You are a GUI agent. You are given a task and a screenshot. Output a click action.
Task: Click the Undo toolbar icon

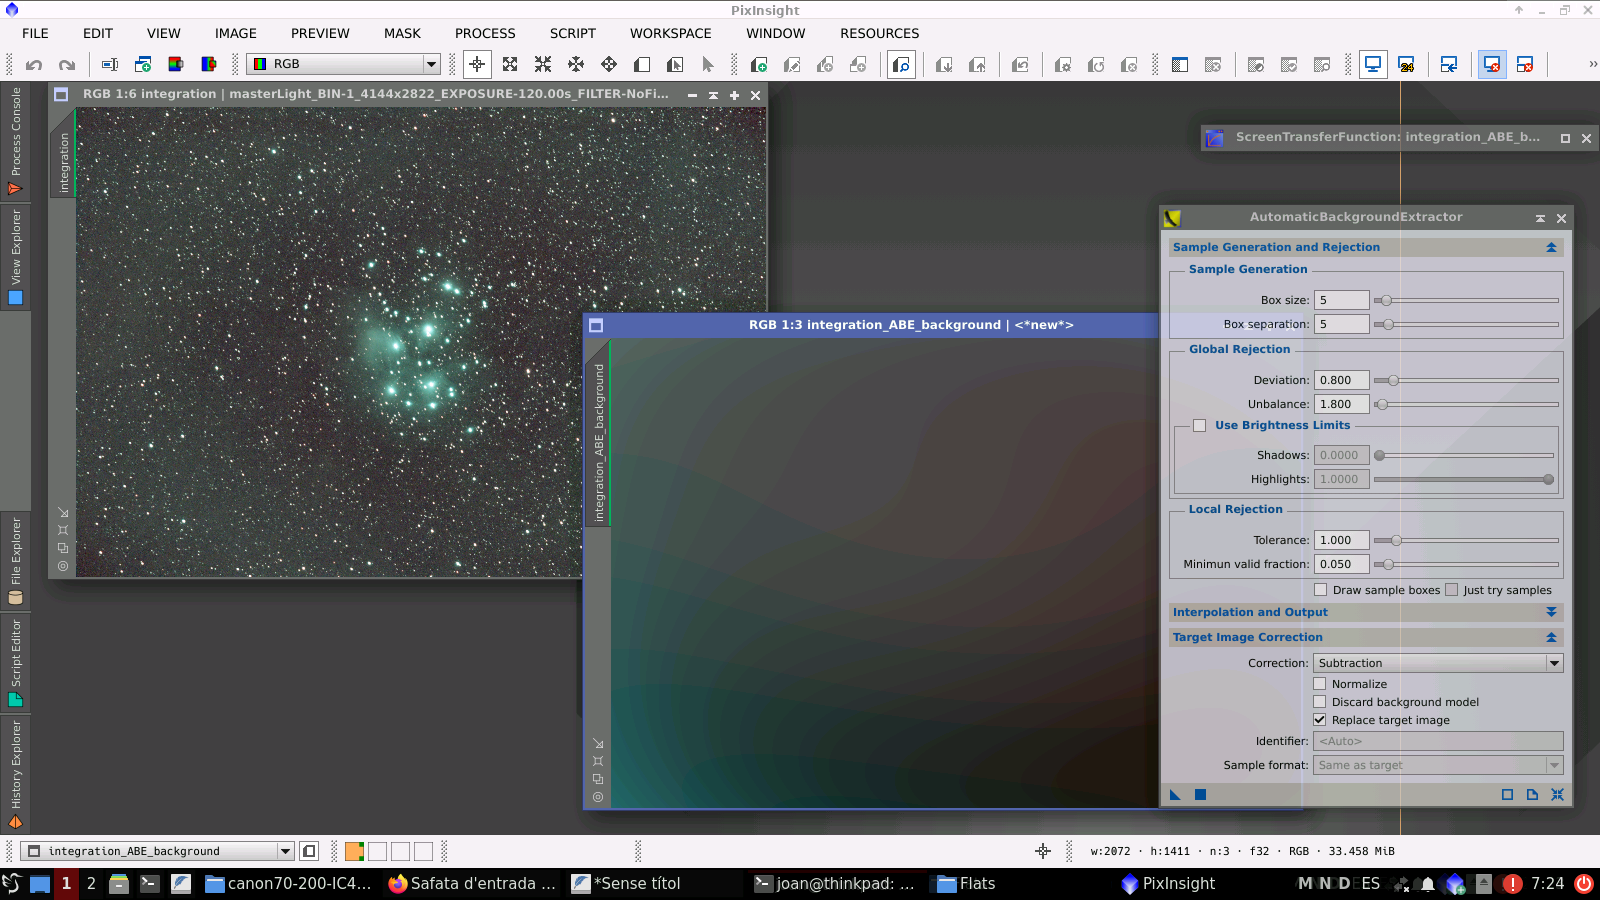click(x=36, y=64)
